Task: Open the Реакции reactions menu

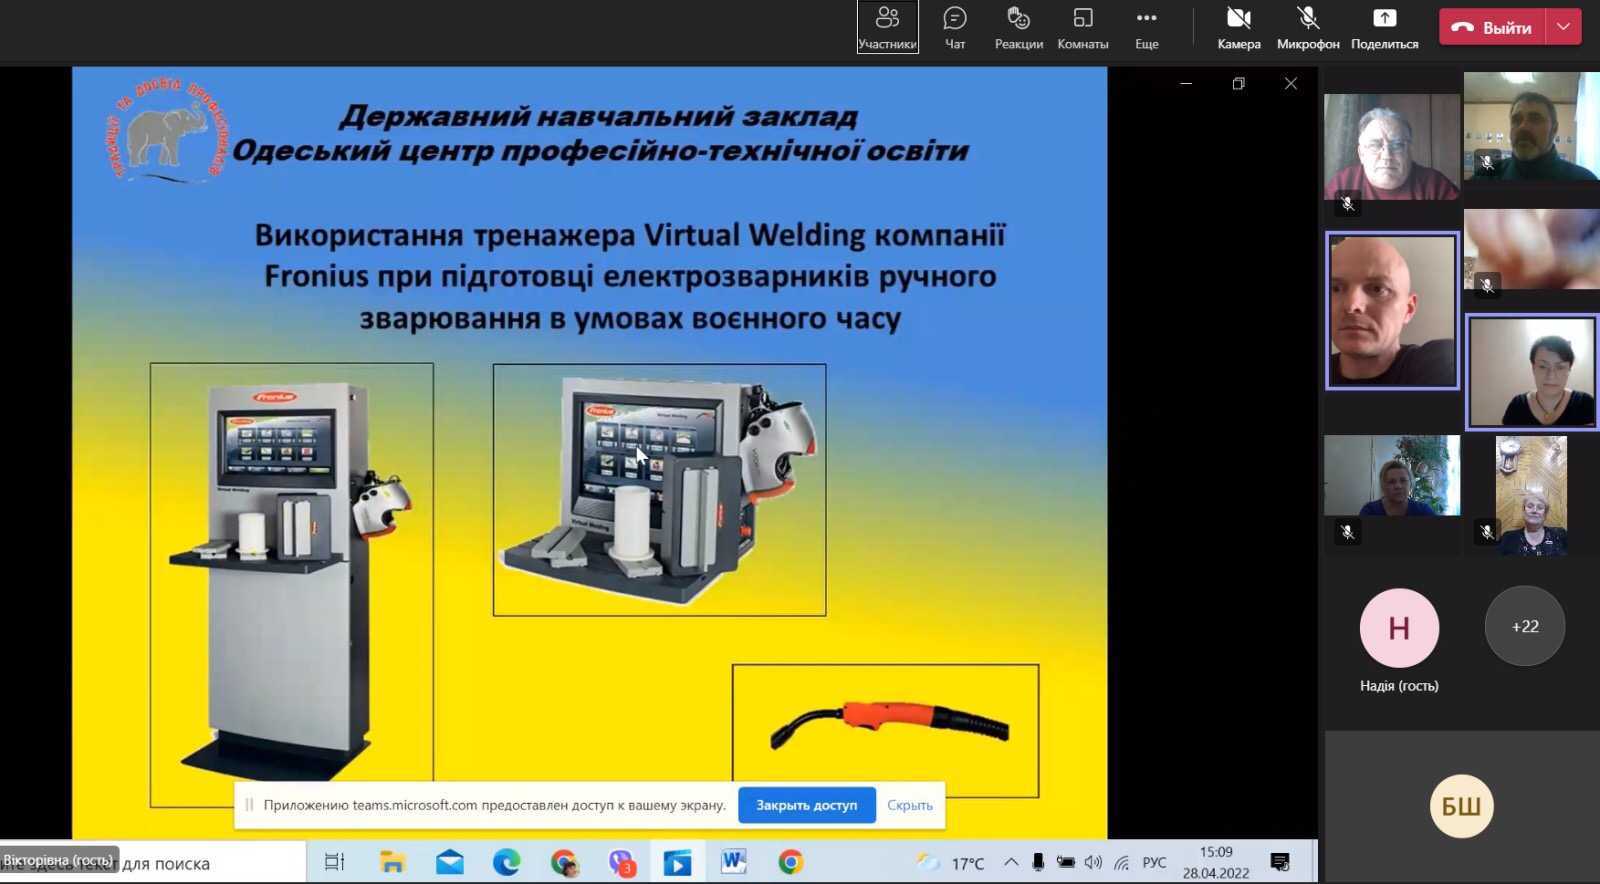Action: point(1018,28)
